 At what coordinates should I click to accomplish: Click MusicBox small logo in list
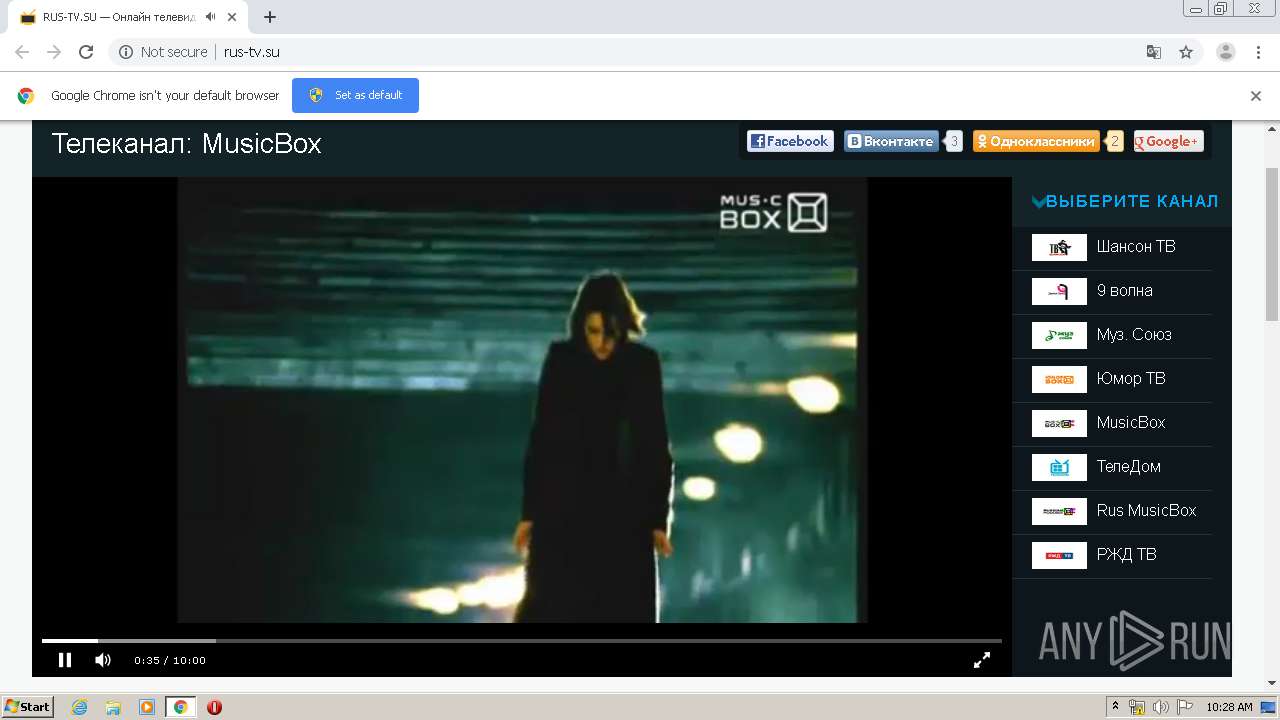pos(1059,423)
